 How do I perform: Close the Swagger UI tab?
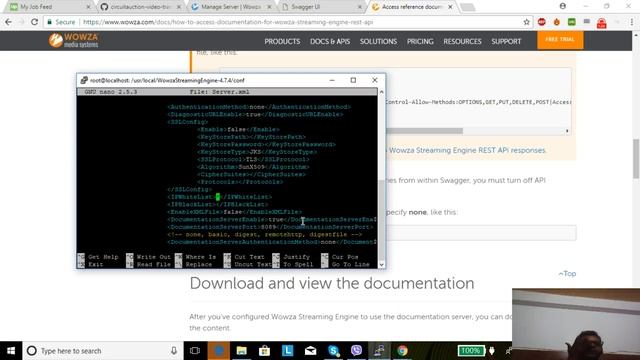(x=360, y=7)
